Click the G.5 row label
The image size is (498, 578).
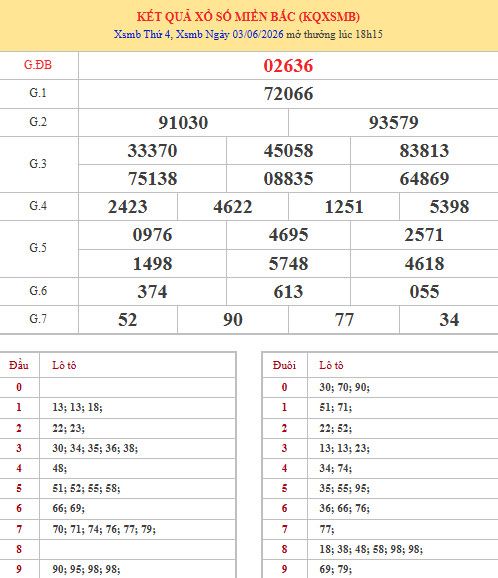pyautogui.click(x=38, y=248)
